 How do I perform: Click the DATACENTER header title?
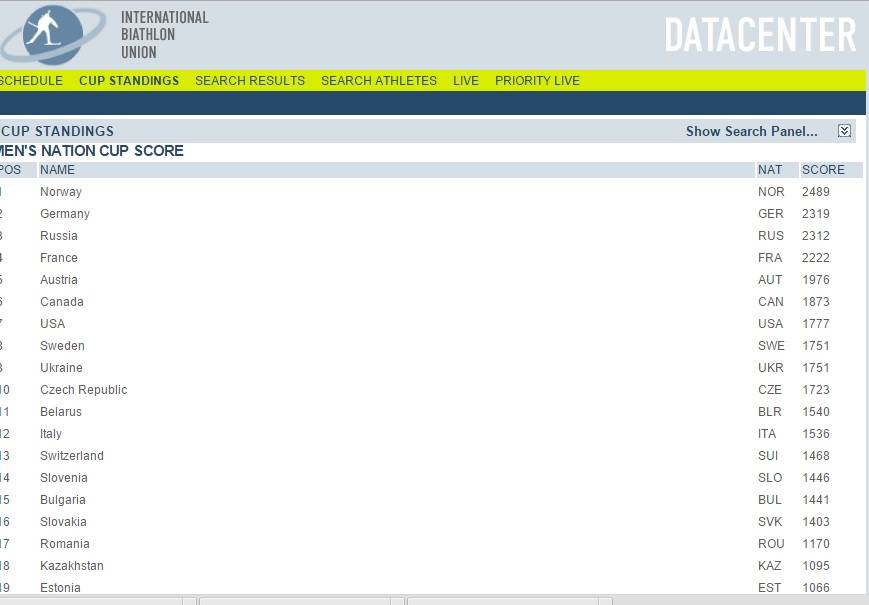click(x=760, y=35)
